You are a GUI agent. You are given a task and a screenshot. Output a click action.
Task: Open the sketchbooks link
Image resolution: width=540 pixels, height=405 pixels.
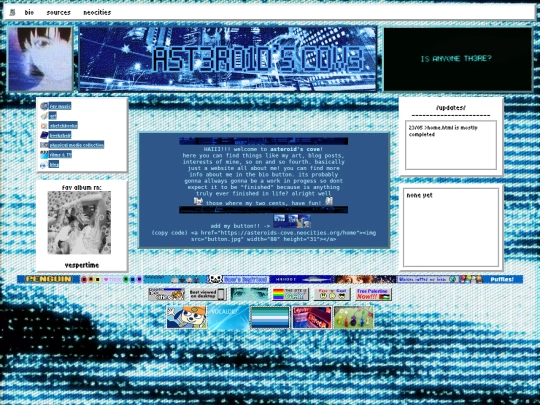tap(63, 125)
